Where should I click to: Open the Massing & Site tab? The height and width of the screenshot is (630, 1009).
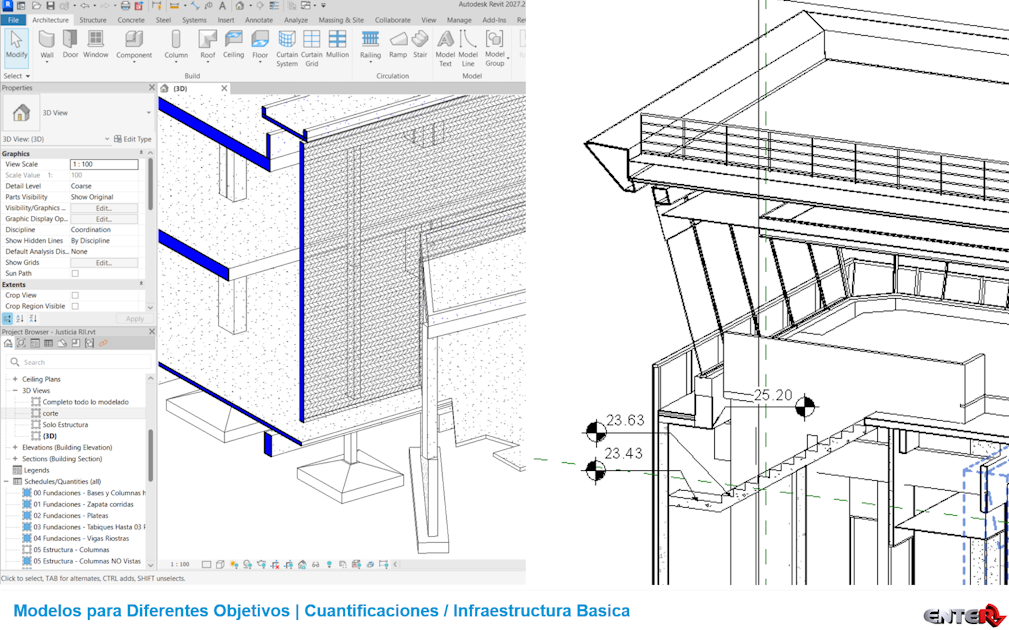tap(341, 20)
